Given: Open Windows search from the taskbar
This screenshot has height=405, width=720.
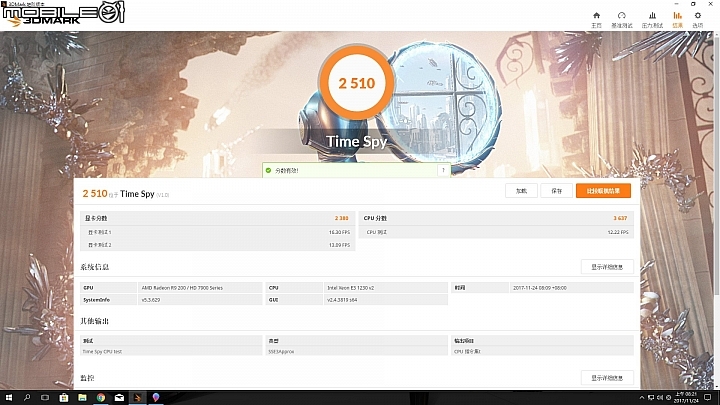Looking at the screenshot, I should click(27, 398).
